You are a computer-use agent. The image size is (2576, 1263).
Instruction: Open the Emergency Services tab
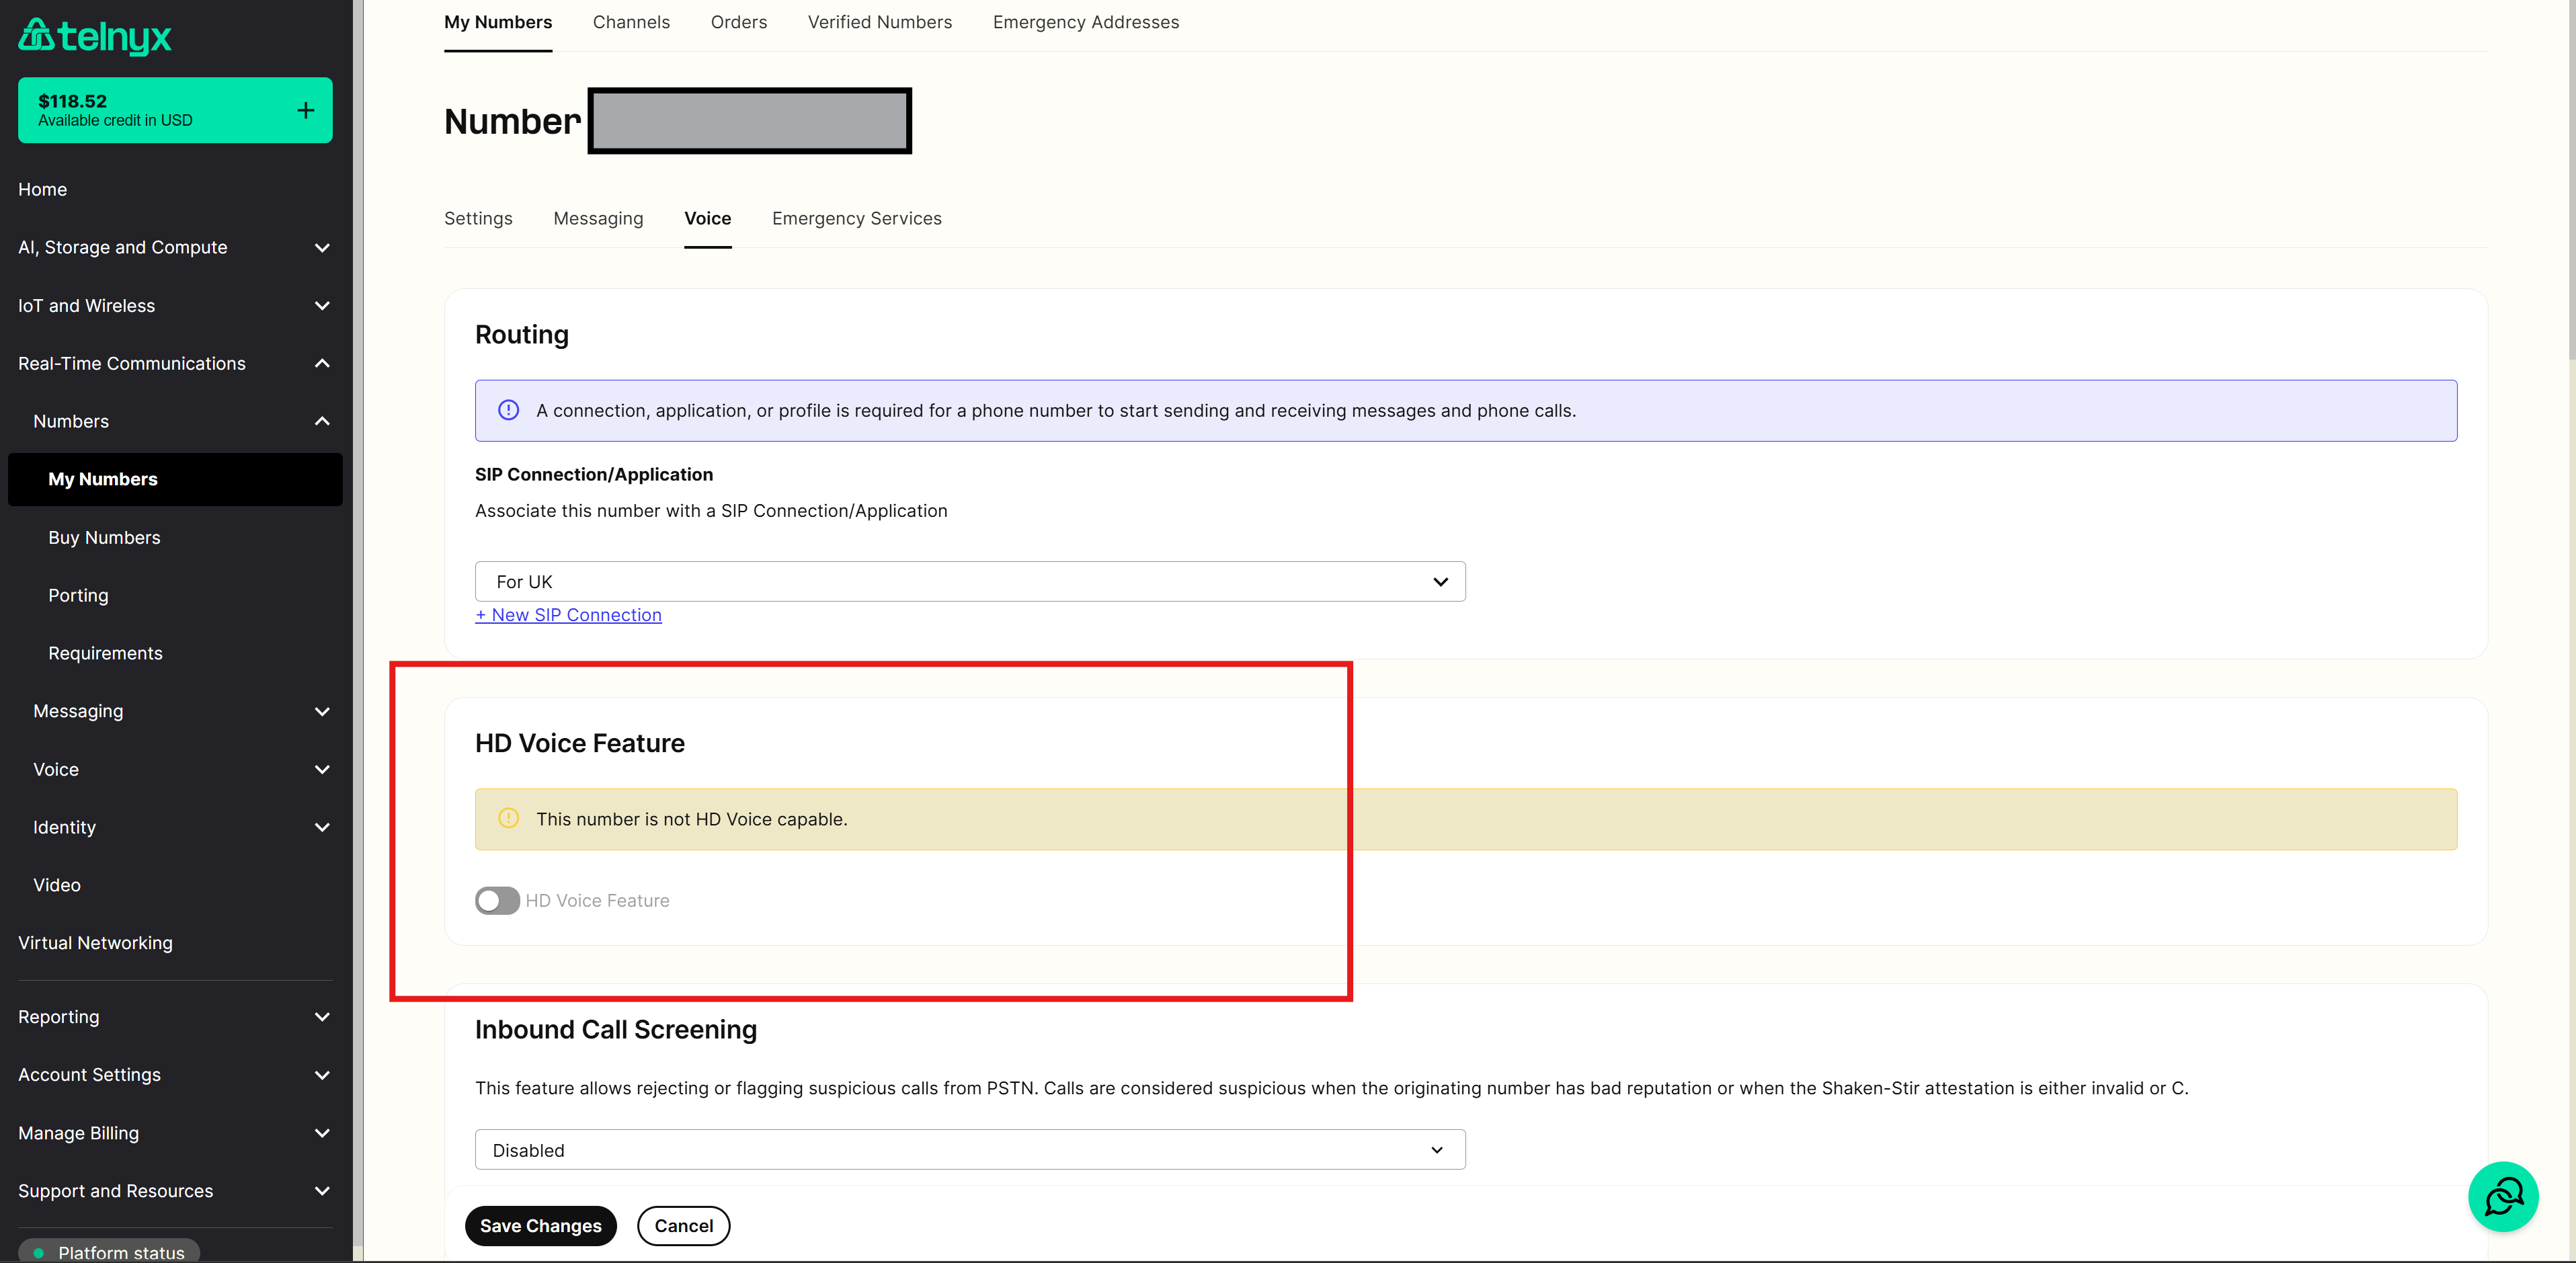pyautogui.click(x=857, y=218)
